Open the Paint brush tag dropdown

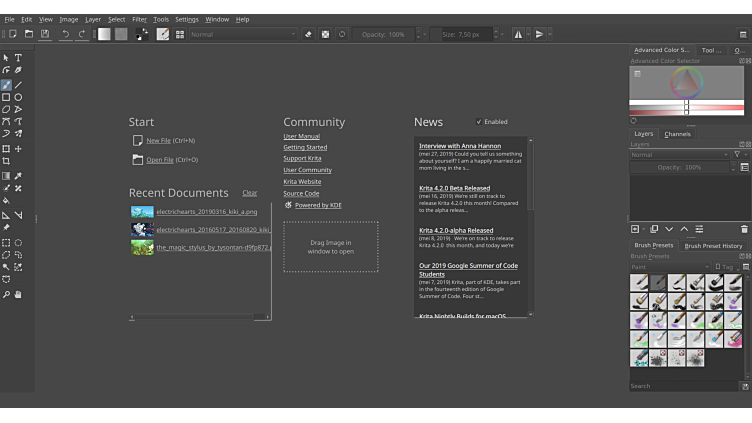tap(669, 267)
